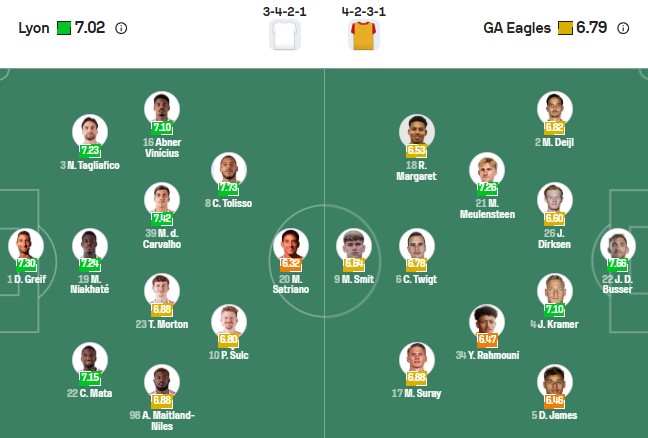The image size is (648, 438).
Task: Select goalkeeper J. D. Busser's avatar
Action: [x=618, y=246]
